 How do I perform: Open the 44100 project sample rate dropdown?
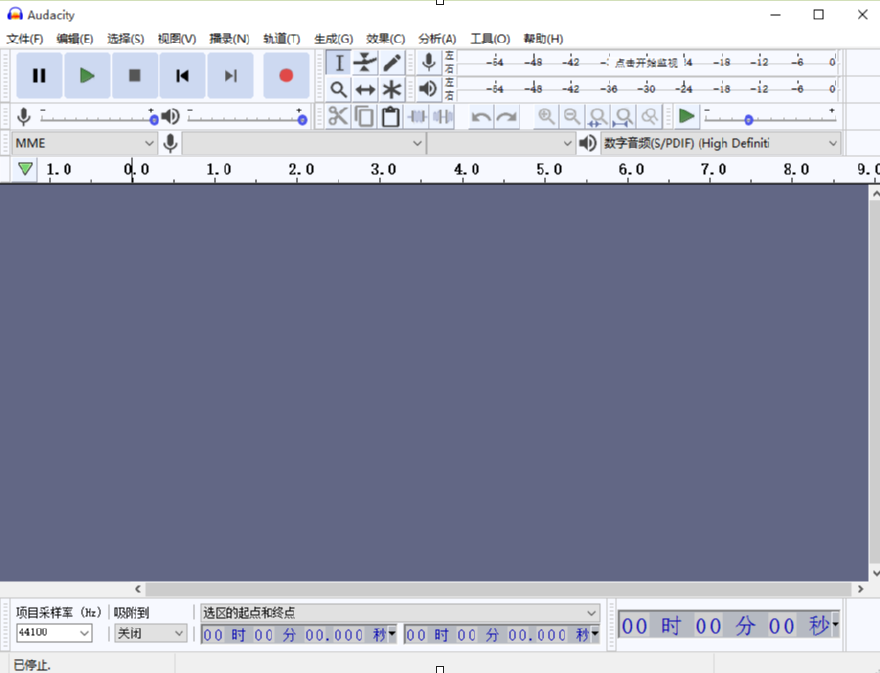click(54, 633)
